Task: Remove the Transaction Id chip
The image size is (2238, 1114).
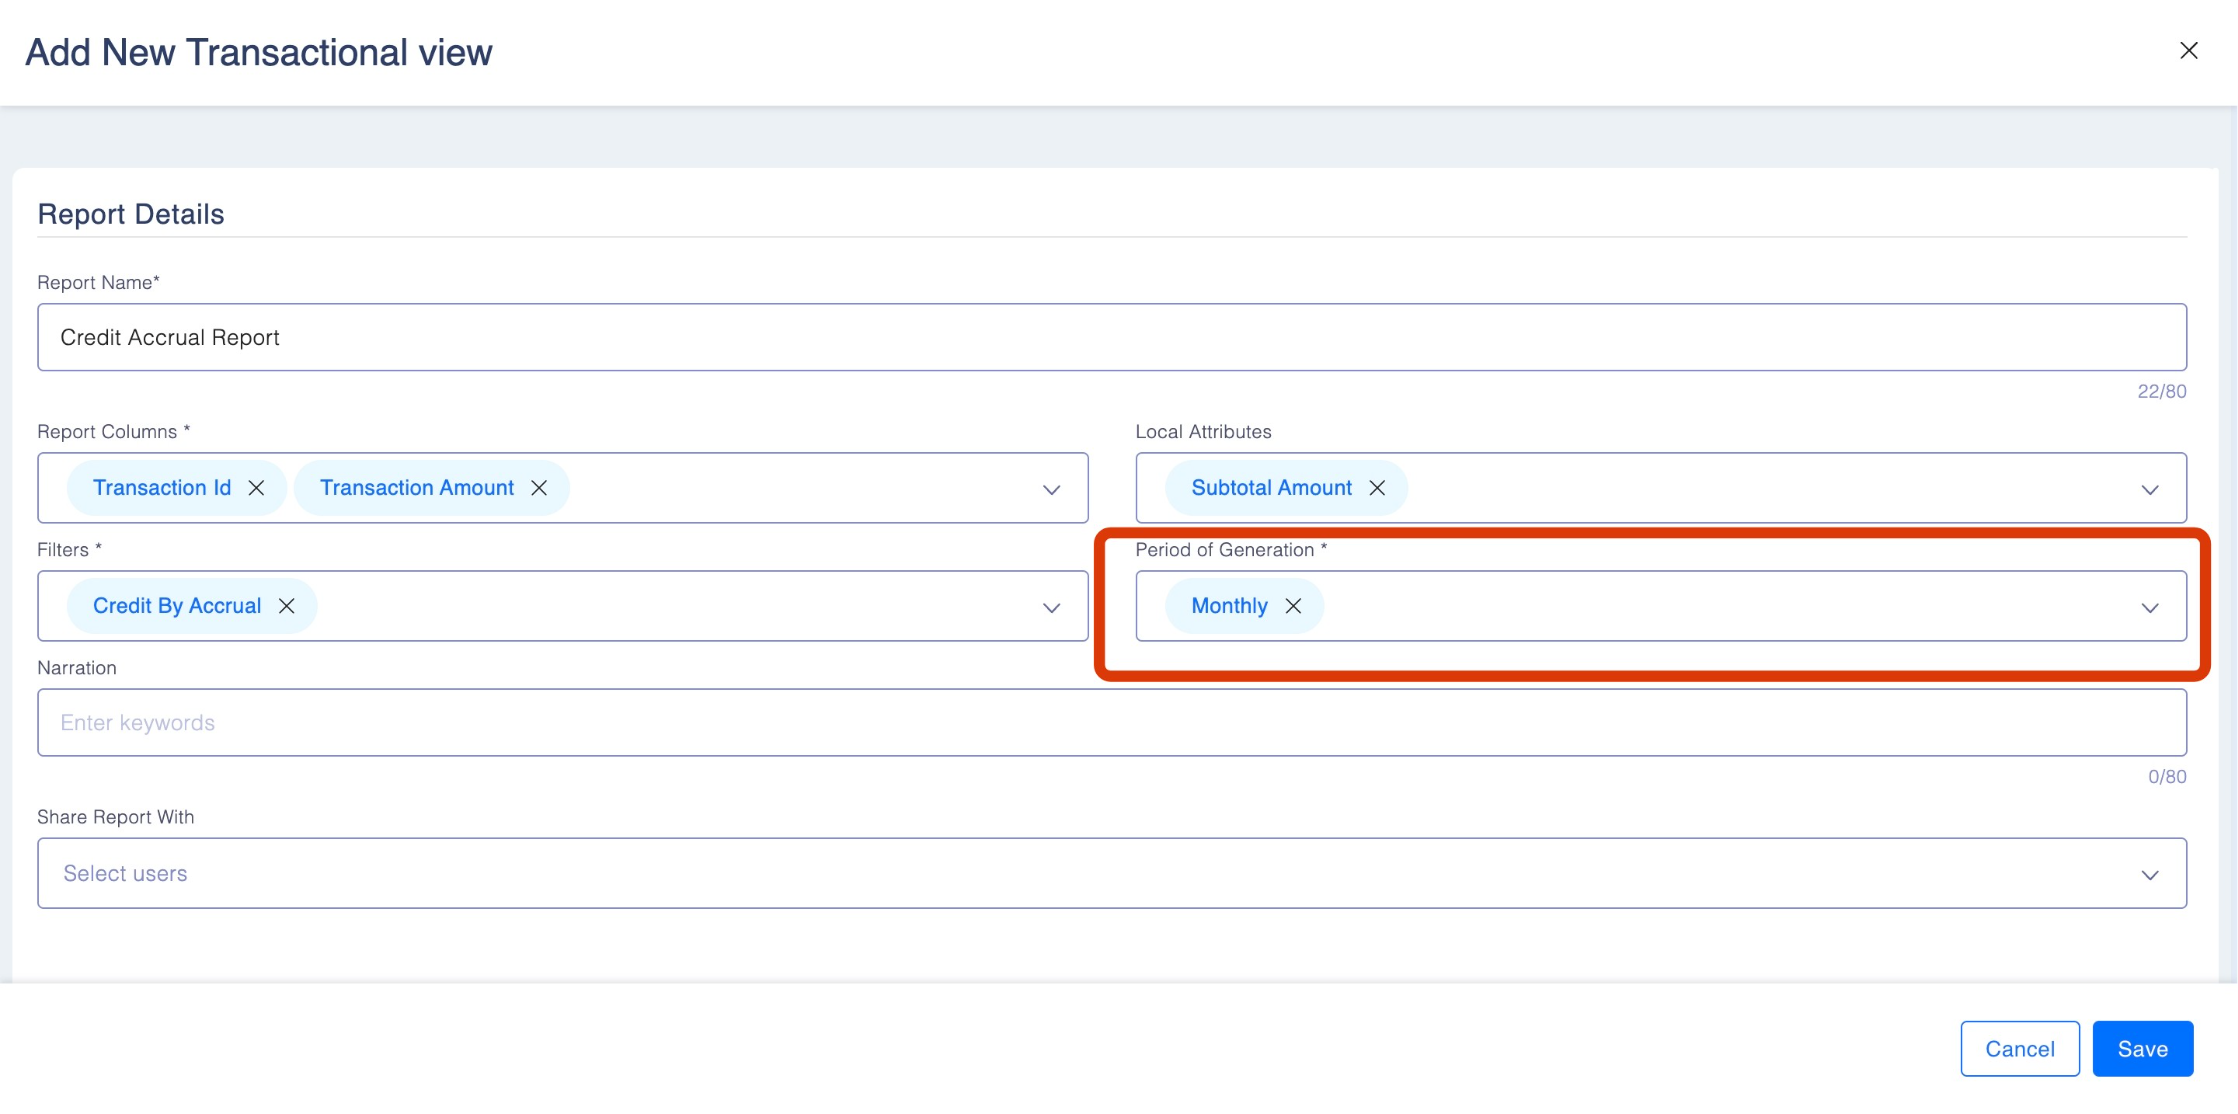Action: click(x=256, y=488)
